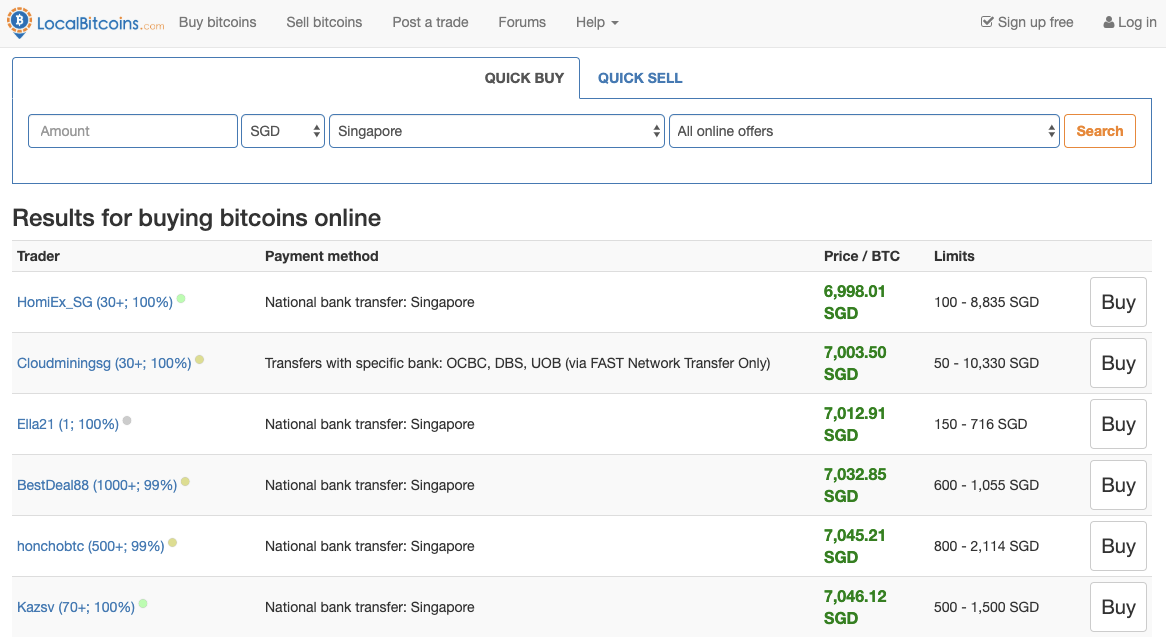Image resolution: width=1166 pixels, height=637 pixels.
Task: Open Cloudminingsg trader profile
Action: coord(104,363)
